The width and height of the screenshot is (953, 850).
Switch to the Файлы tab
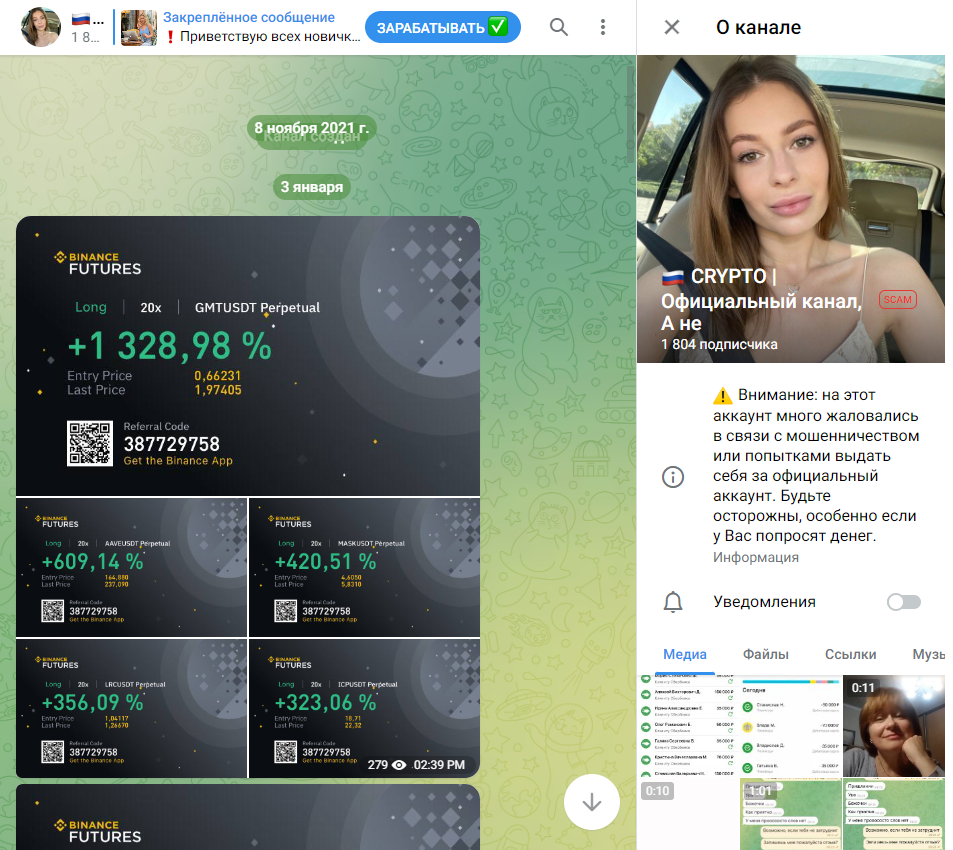pyautogui.click(x=765, y=654)
